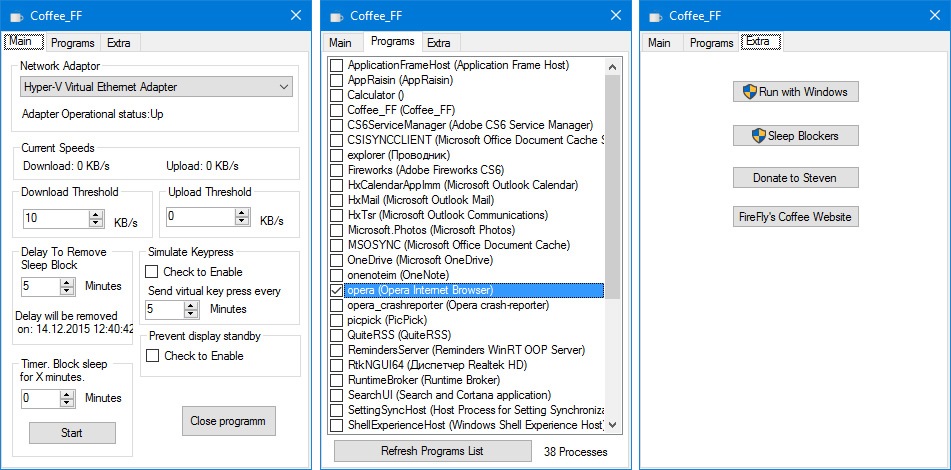Select the HxMail (Microsoft Outlook Mail) row
Viewport: 951px width, 470px height.
pos(466,200)
